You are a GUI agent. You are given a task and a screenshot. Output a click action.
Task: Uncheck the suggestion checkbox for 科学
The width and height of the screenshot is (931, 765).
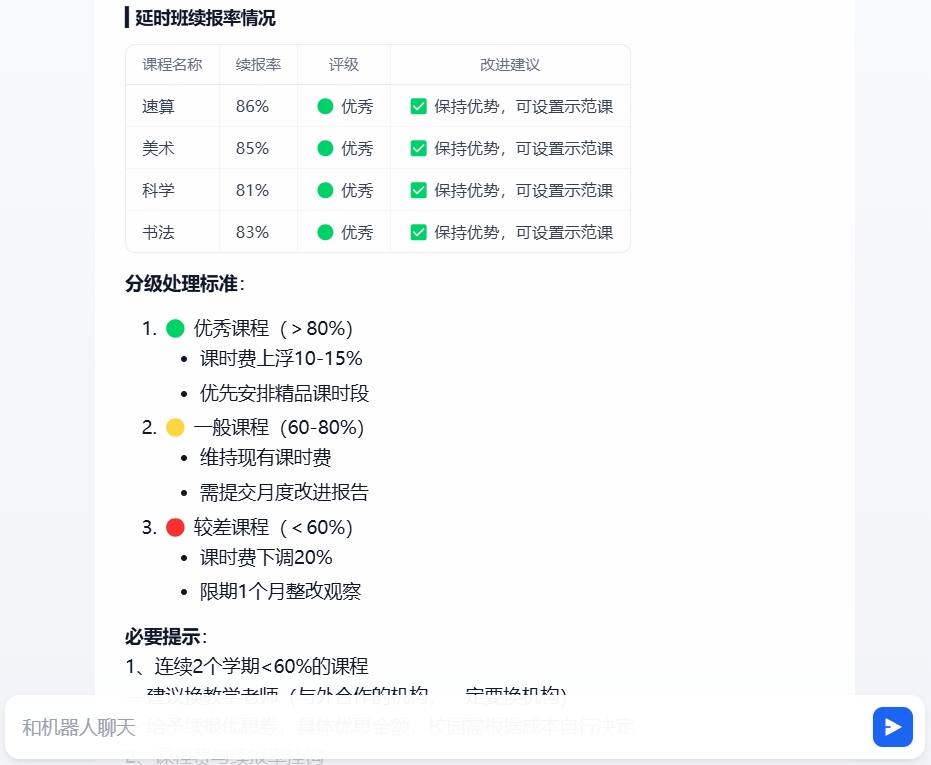(418, 190)
